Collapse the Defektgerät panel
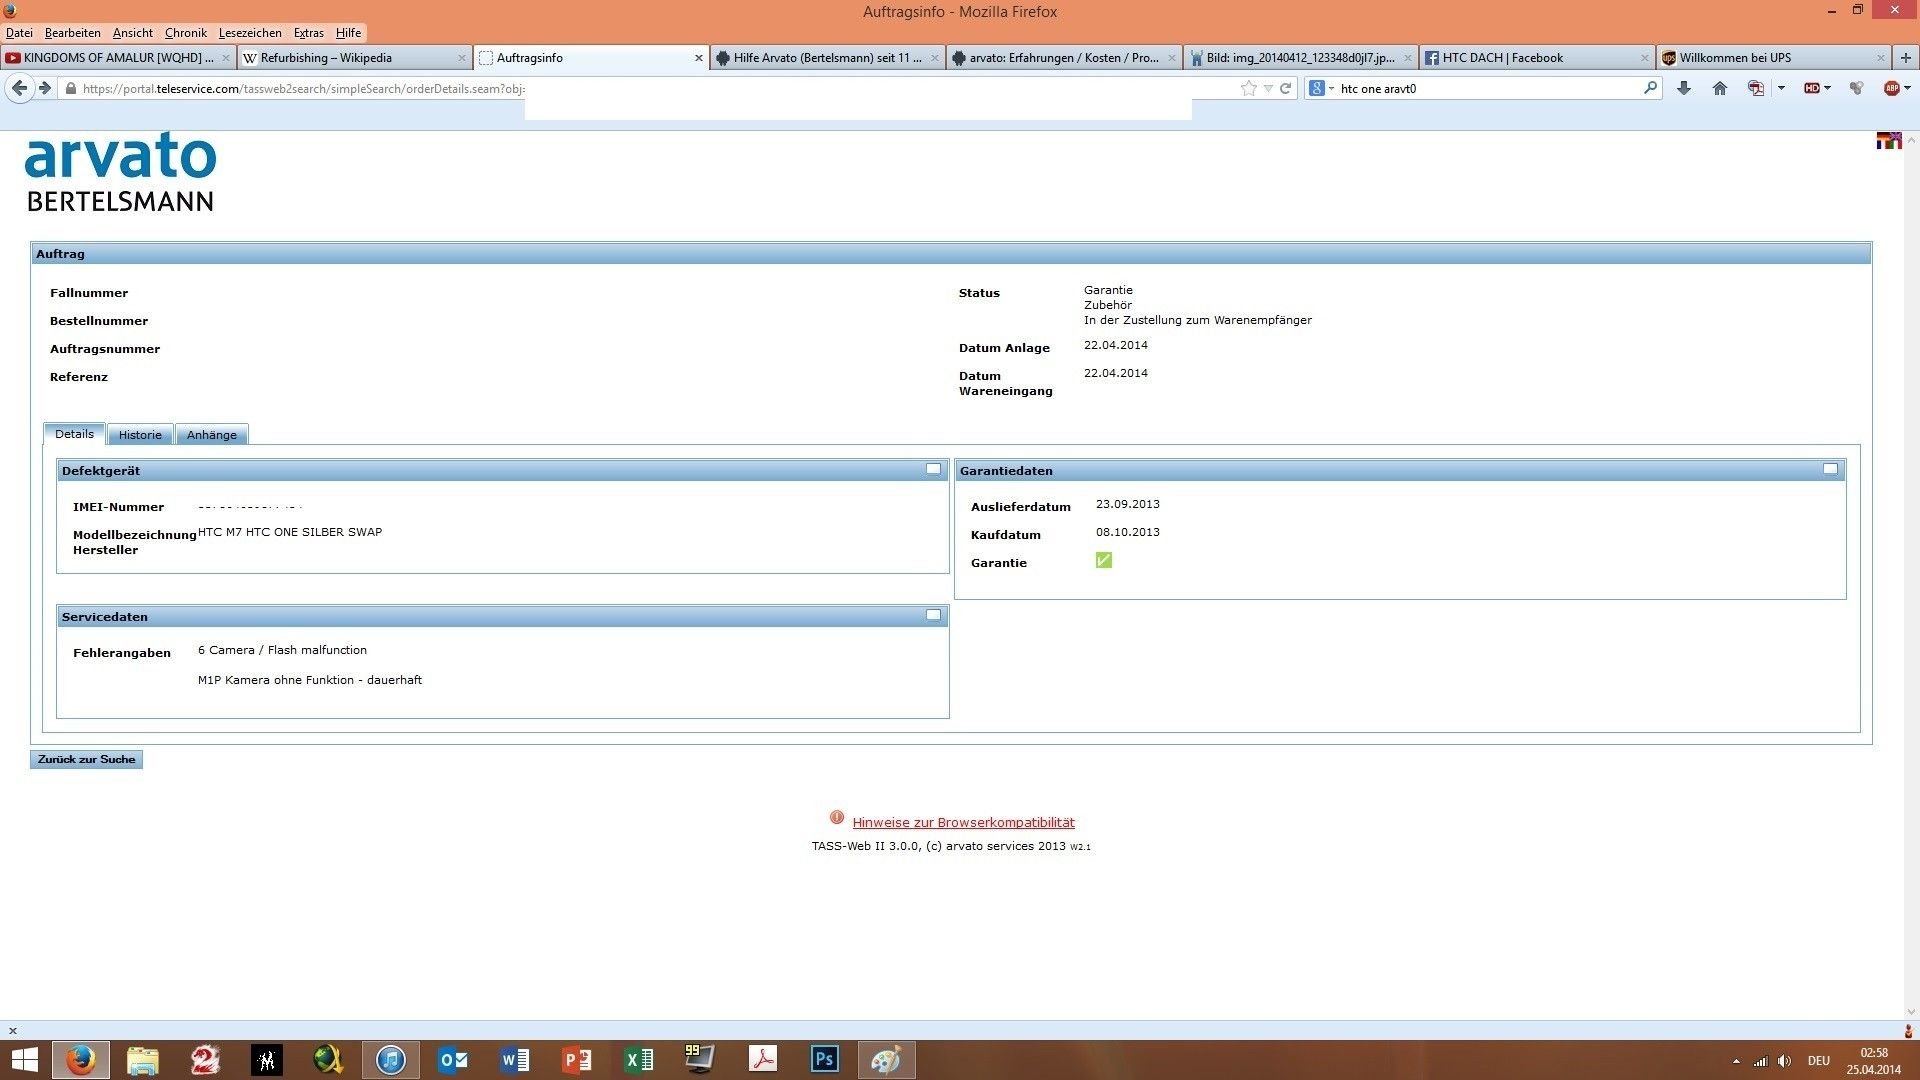Image resolution: width=1920 pixels, height=1080 pixels. click(933, 469)
